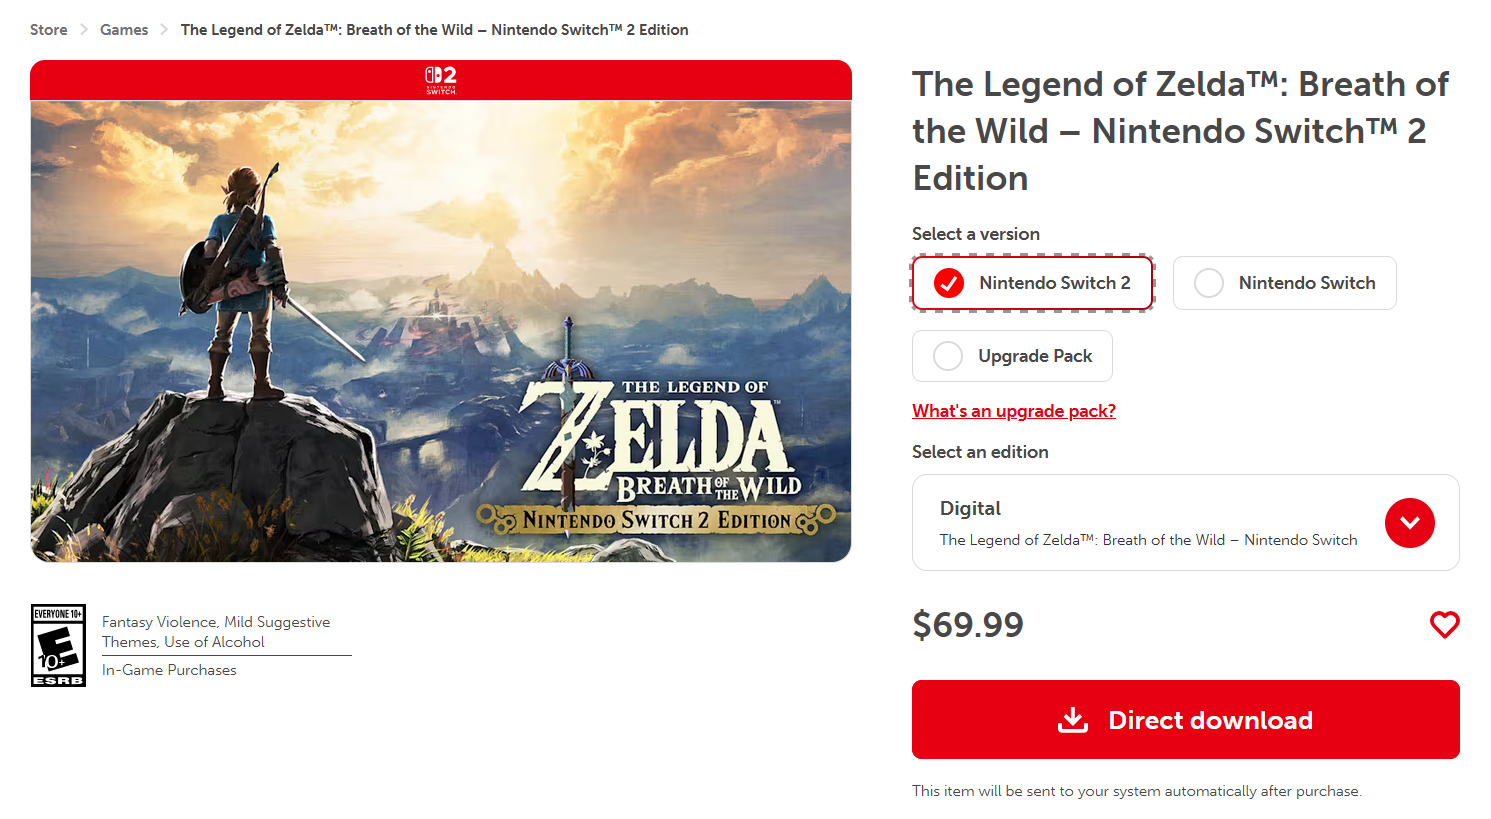The width and height of the screenshot is (1491, 819).
Task: Click the breadcrumb arrow after Games
Action: coord(164,30)
